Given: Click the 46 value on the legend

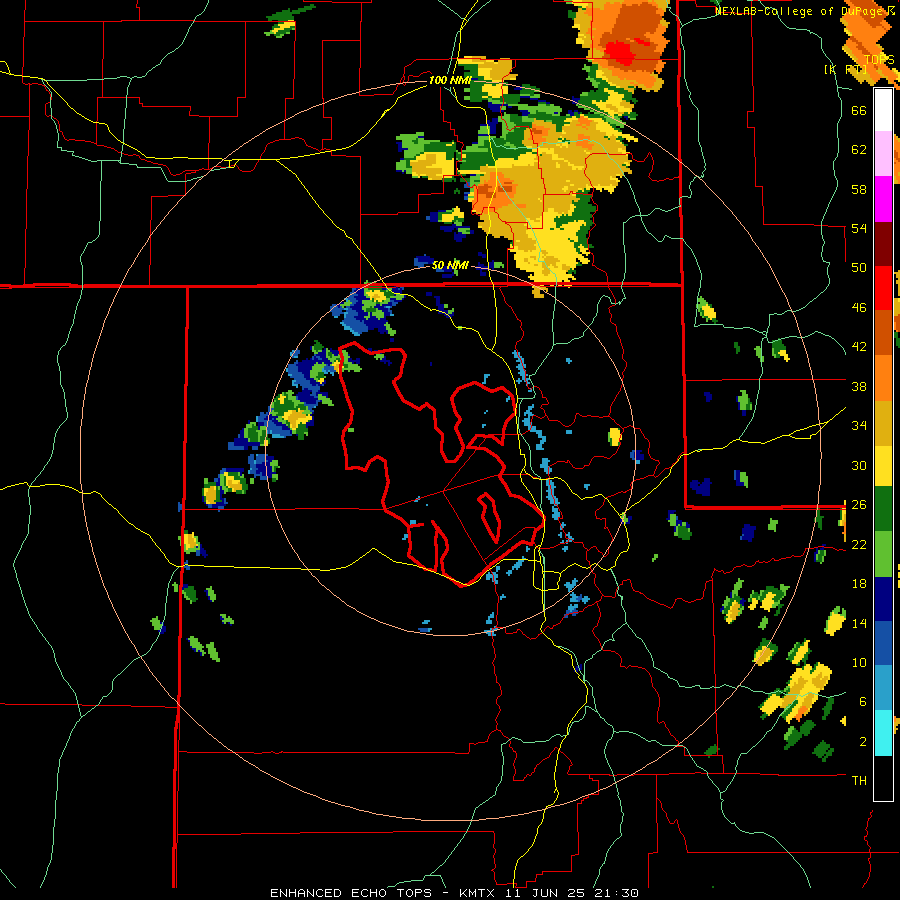Looking at the screenshot, I should (x=859, y=308).
